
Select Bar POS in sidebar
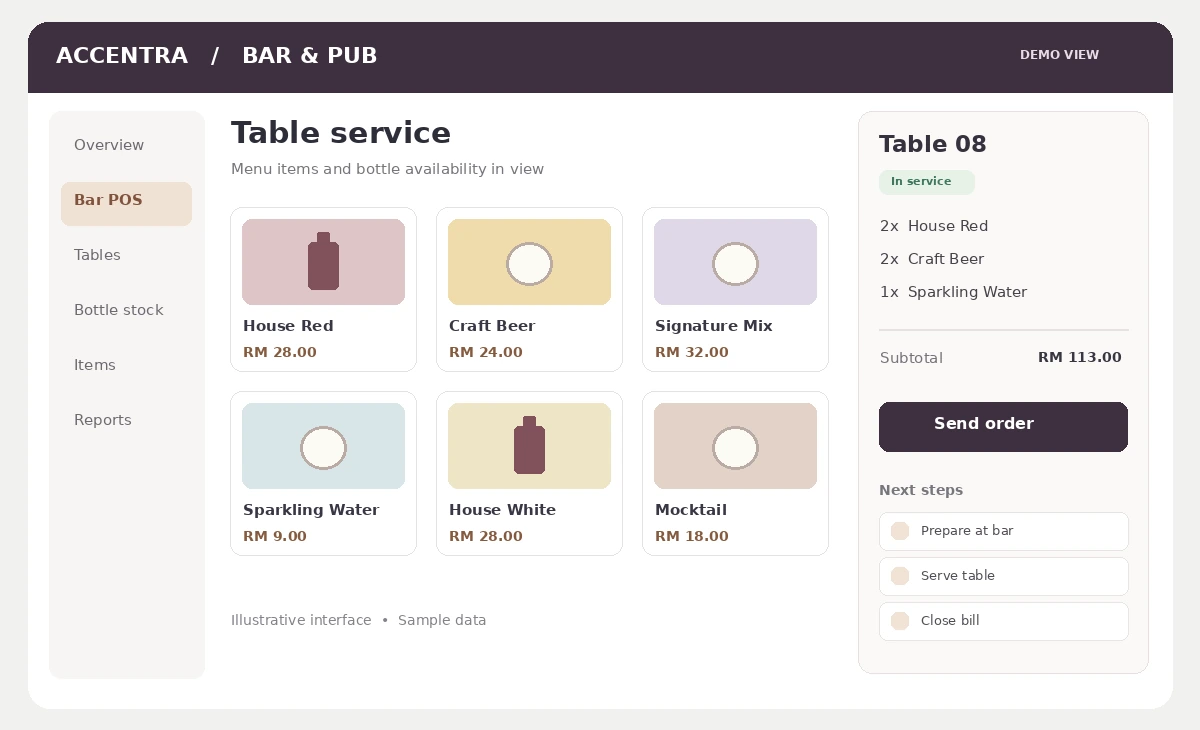coord(126,204)
